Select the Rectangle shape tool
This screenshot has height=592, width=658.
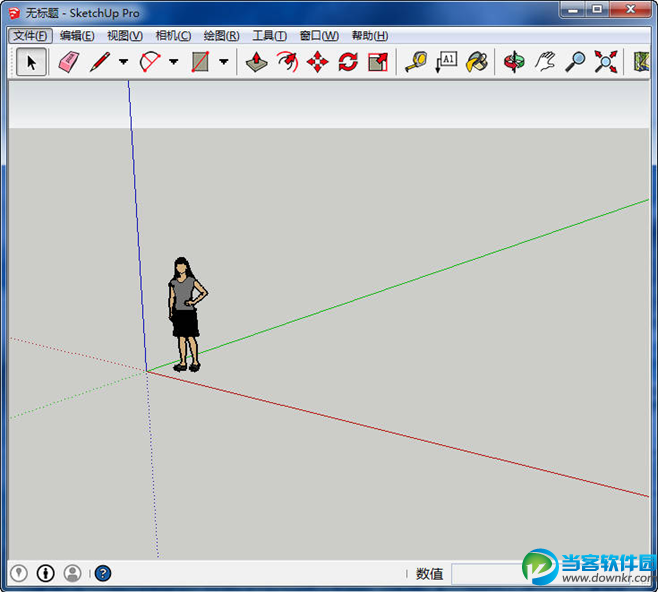click(200, 62)
